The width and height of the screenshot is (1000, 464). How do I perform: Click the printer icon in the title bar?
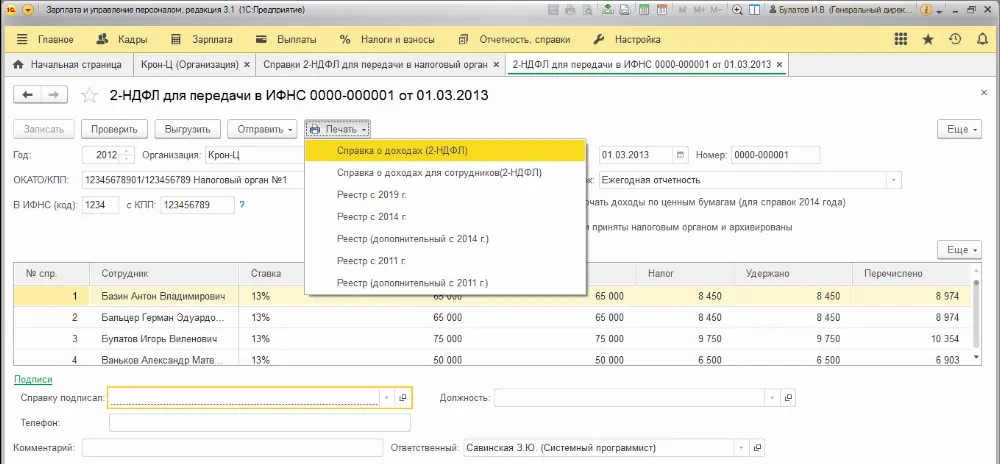[x=571, y=10]
